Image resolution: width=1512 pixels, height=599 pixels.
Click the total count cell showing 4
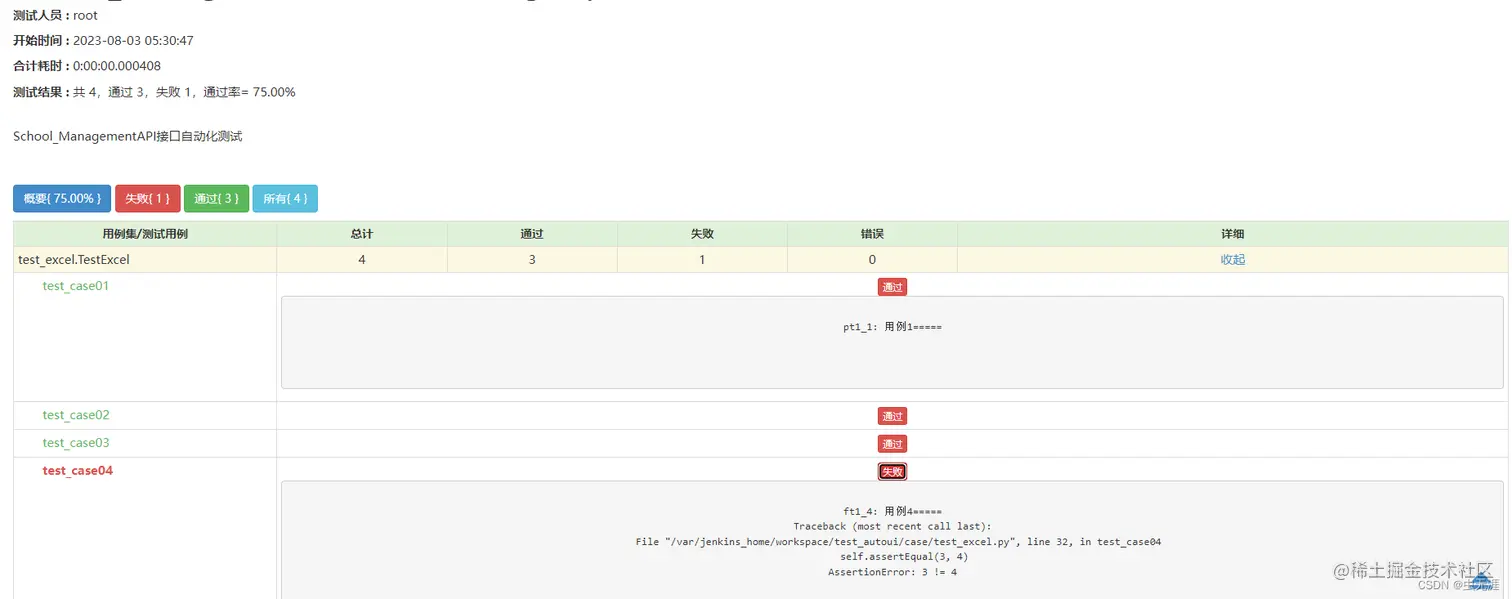coord(362,259)
